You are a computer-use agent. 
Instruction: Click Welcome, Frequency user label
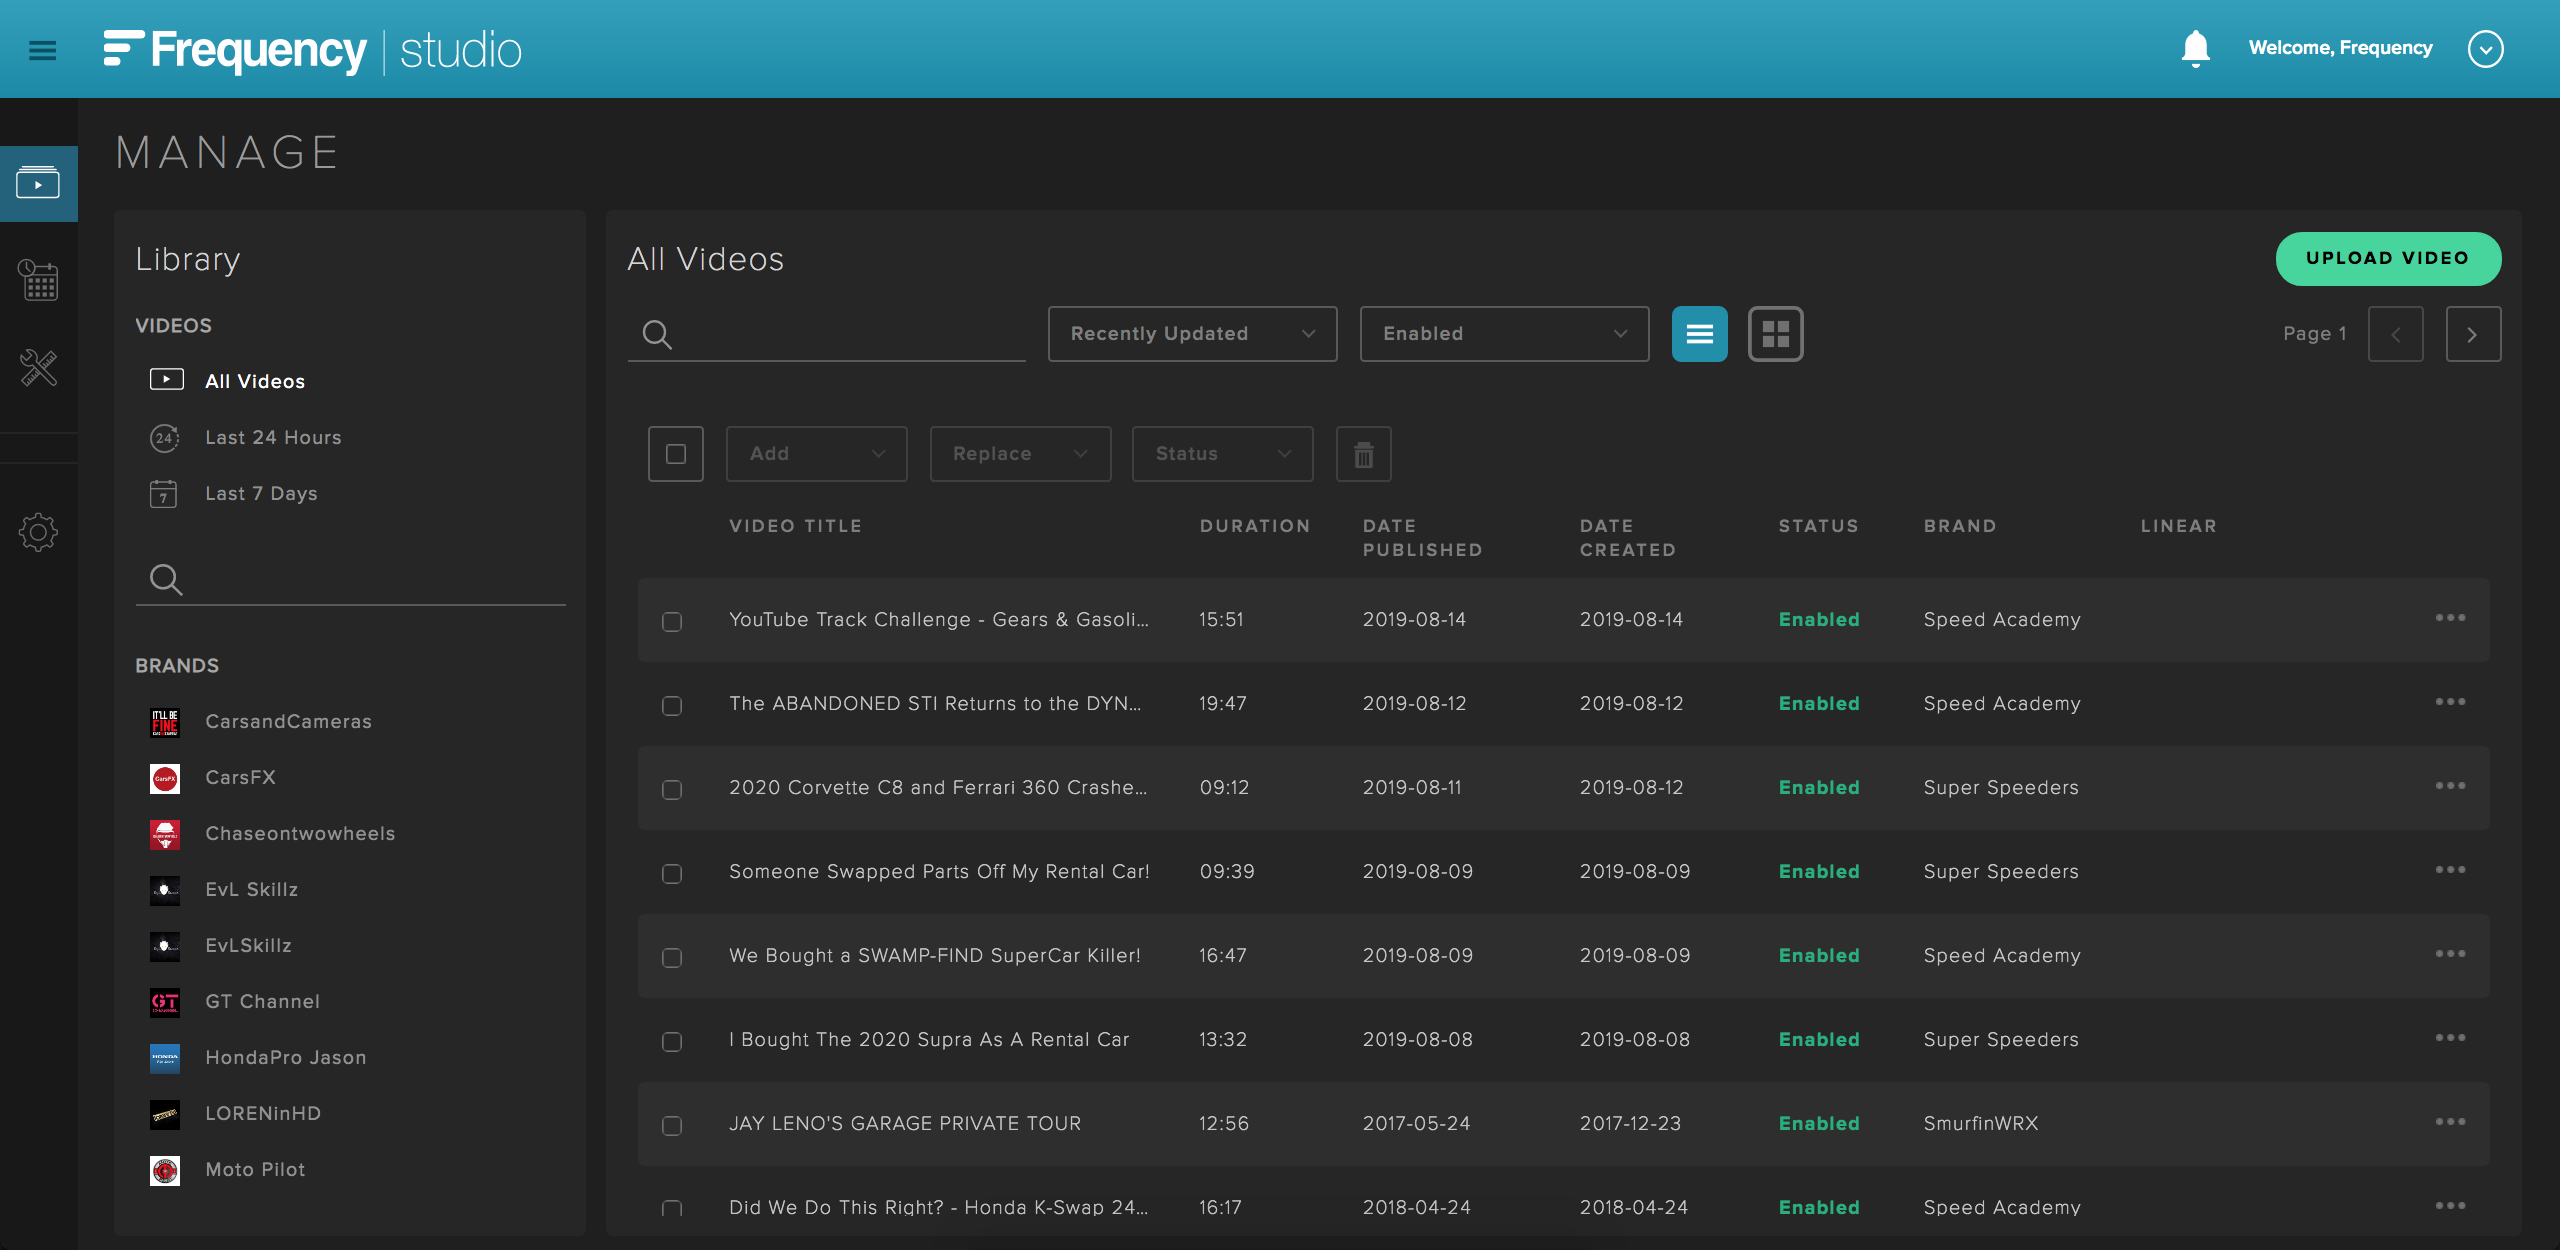click(x=2340, y=48)
